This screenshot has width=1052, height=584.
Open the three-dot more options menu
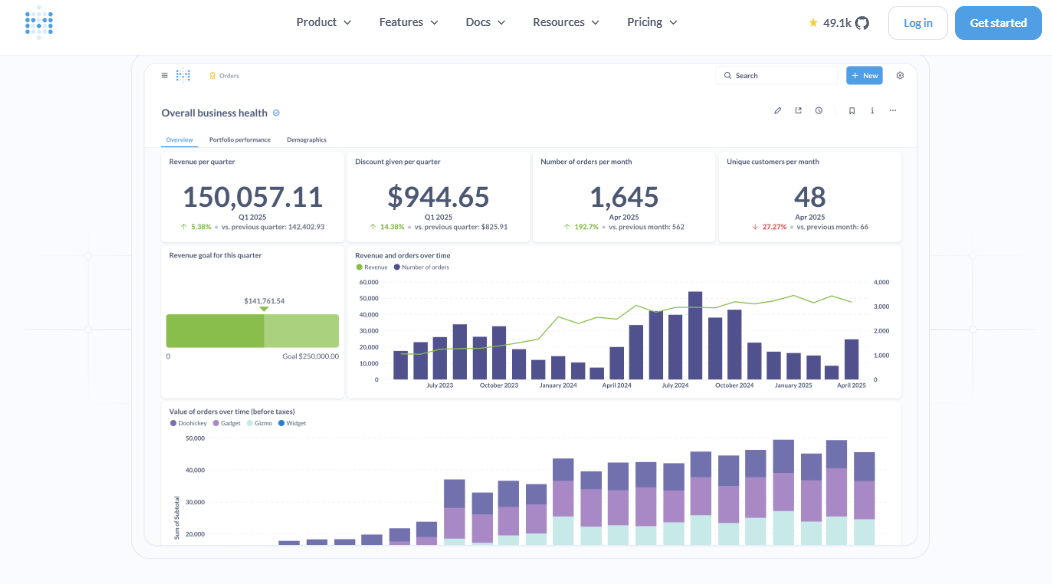(x=893, y=111)
